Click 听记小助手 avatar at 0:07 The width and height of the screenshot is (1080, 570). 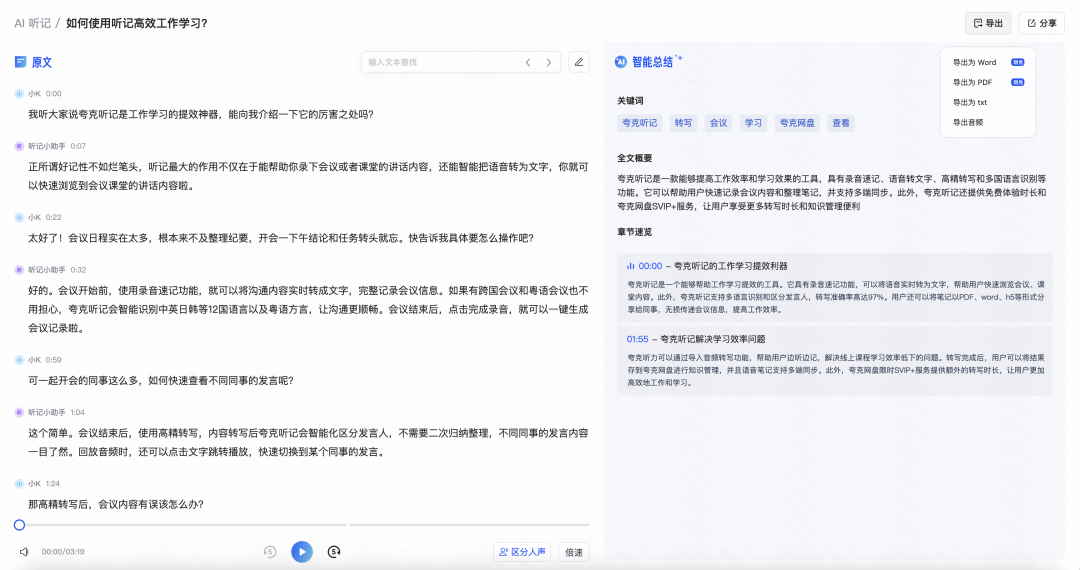click(19, 146)
